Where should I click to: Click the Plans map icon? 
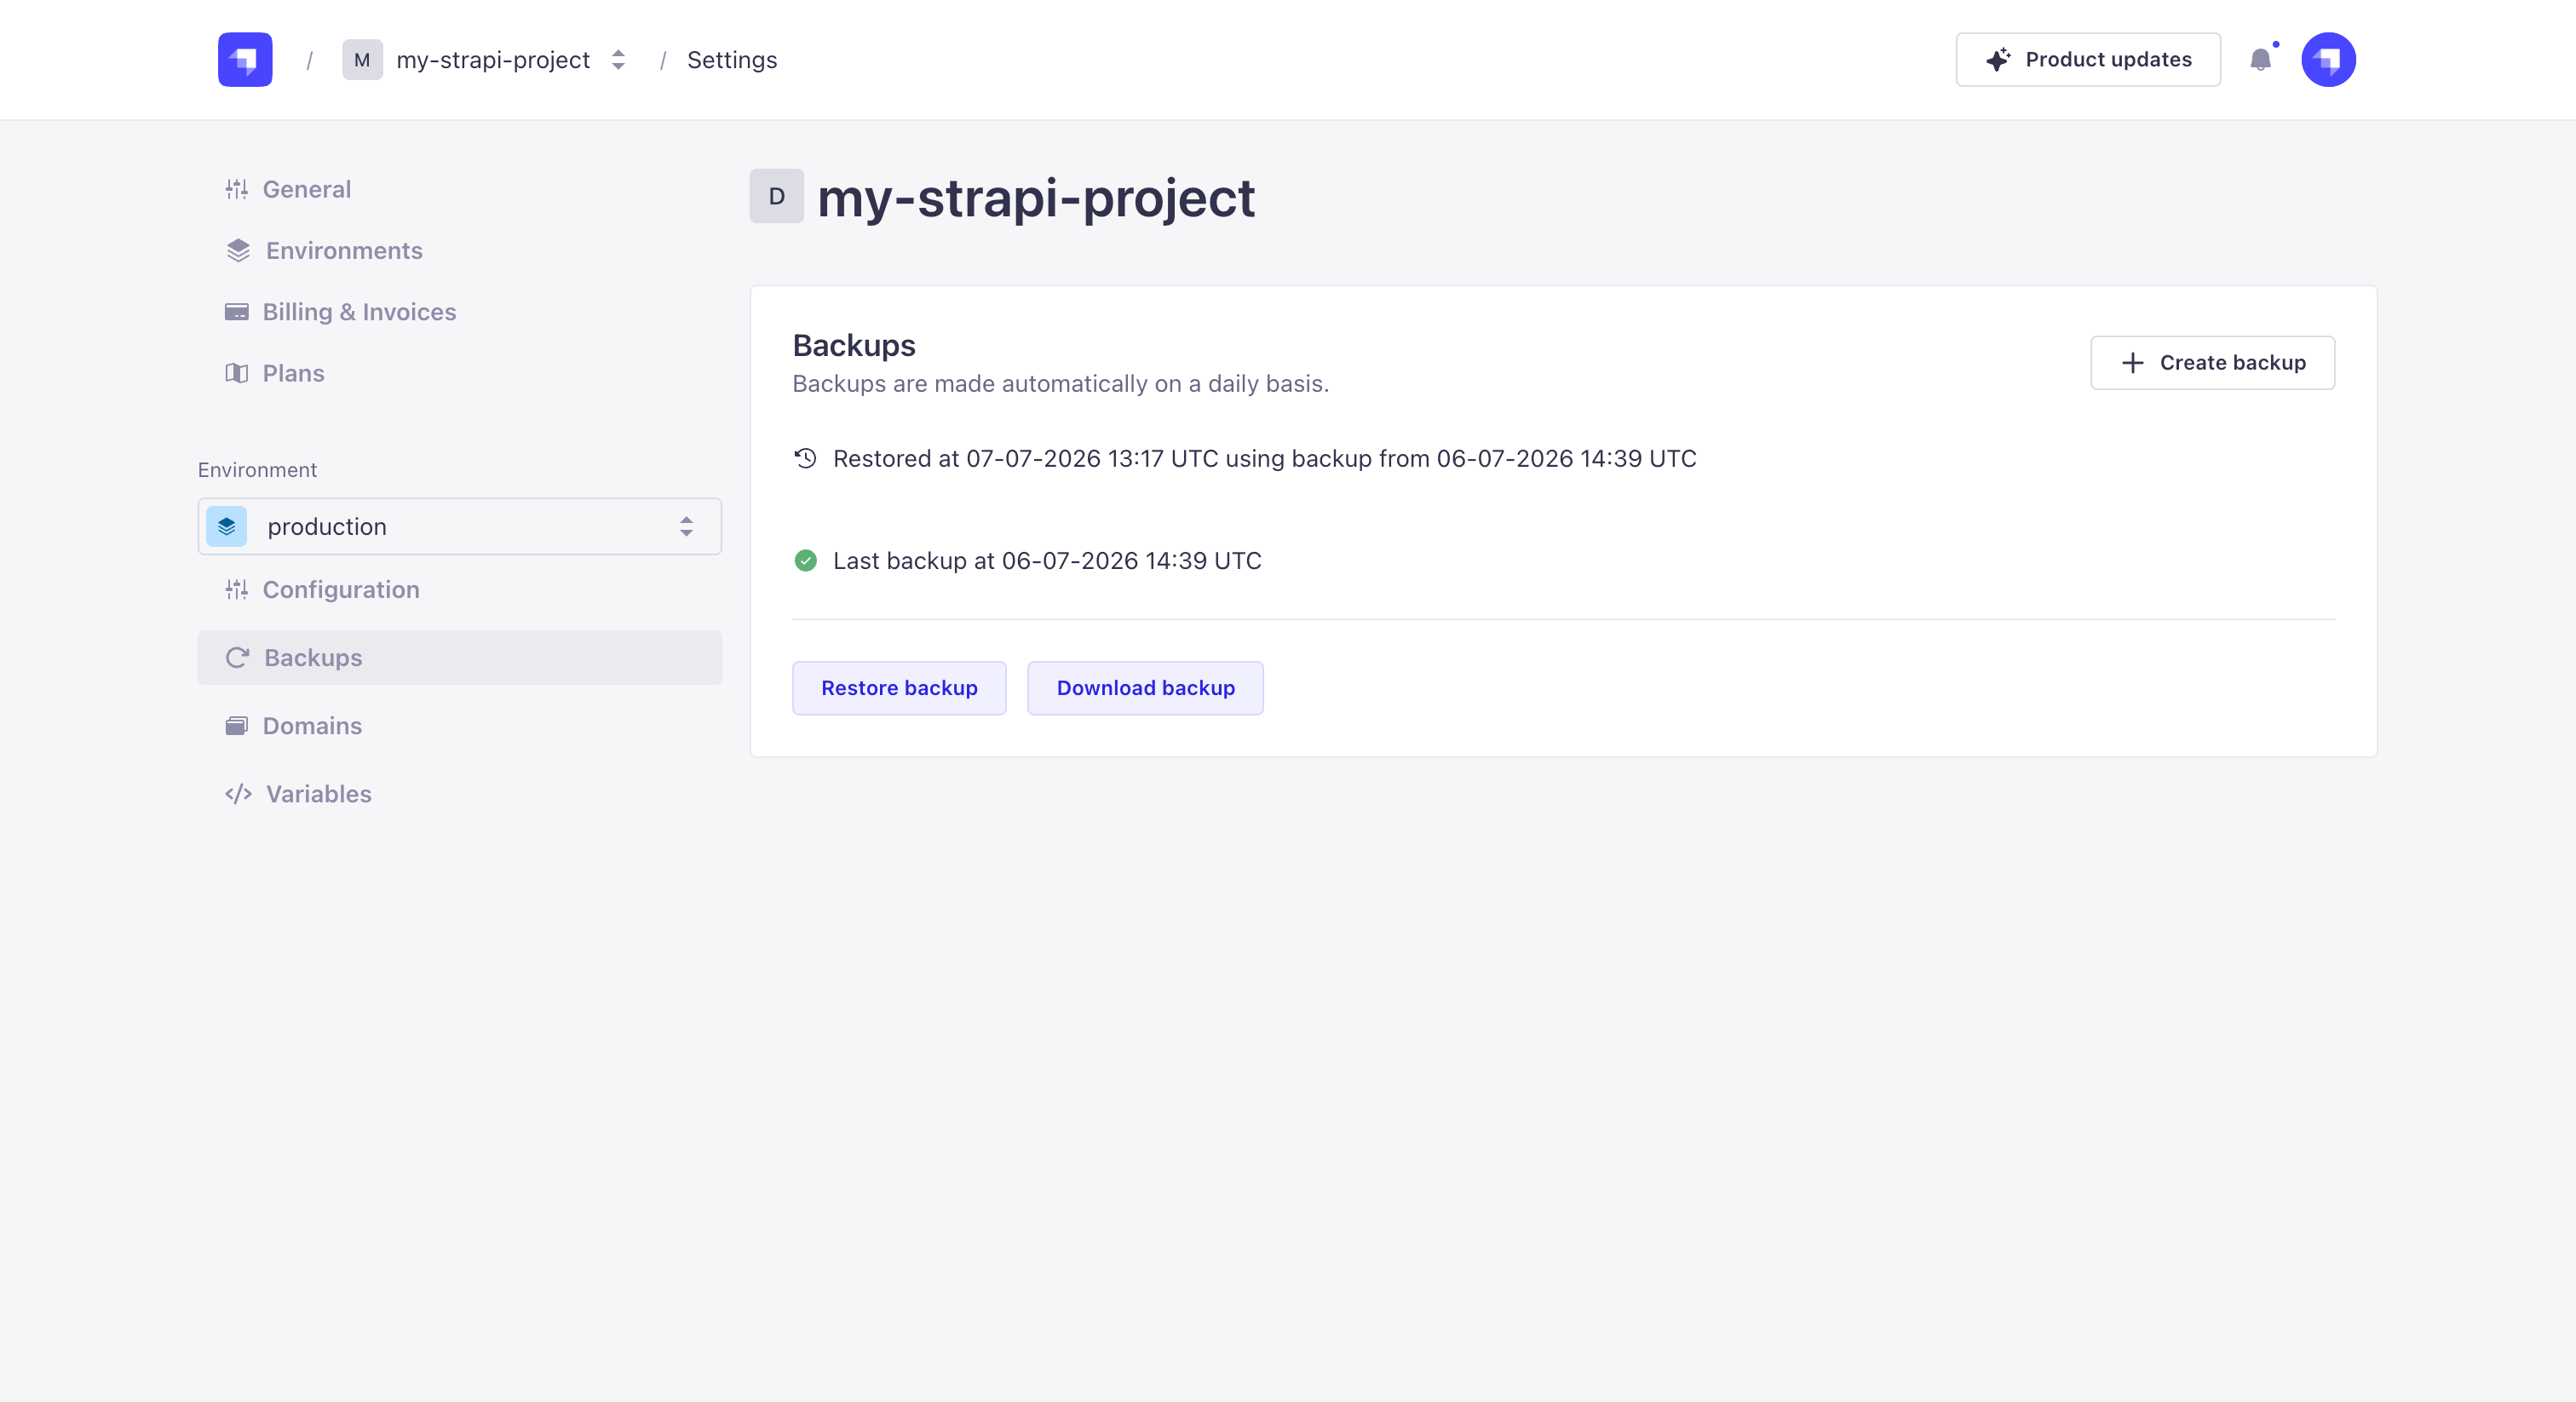(236, 373)
